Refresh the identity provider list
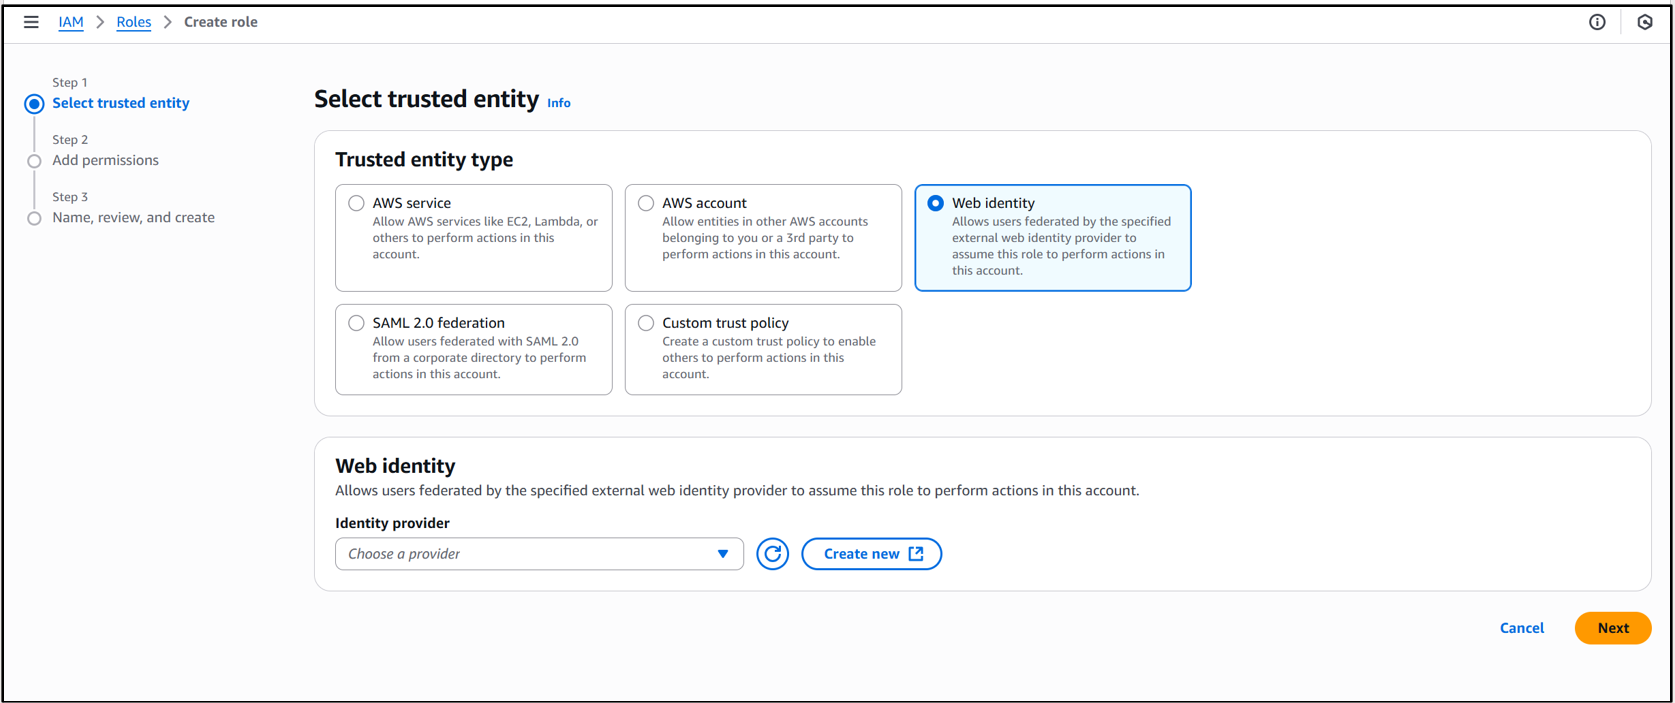 772,554
